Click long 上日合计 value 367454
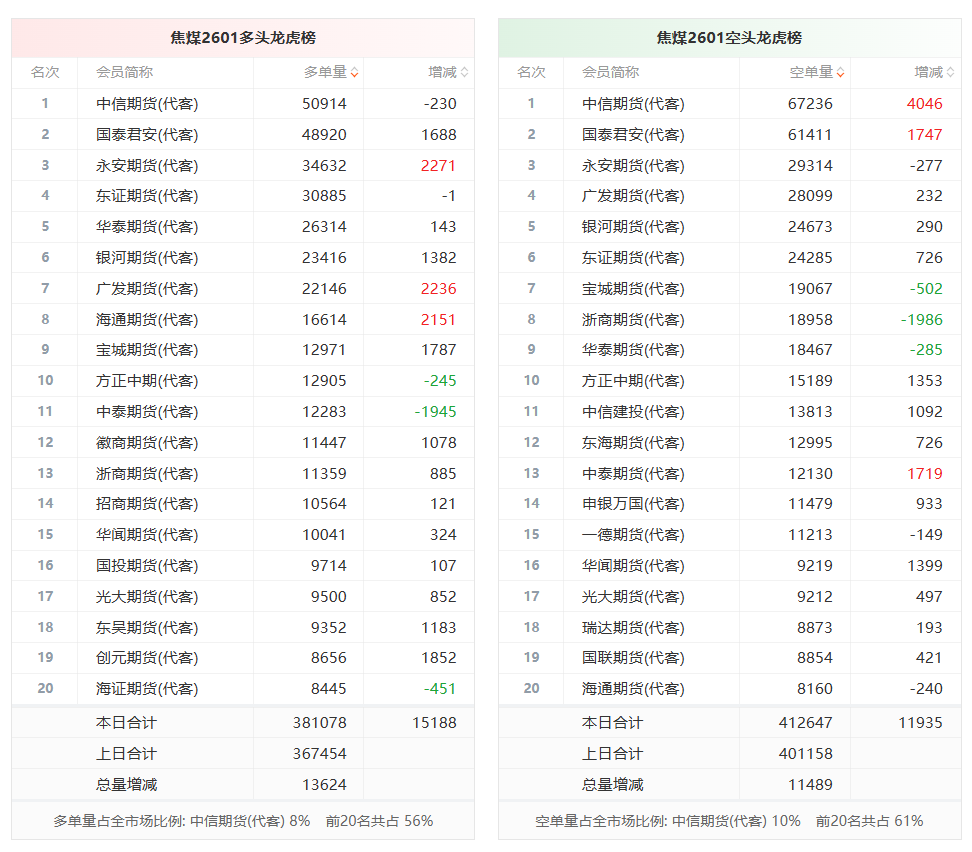Viewport: 972px width, 852px height. point(320,754)
